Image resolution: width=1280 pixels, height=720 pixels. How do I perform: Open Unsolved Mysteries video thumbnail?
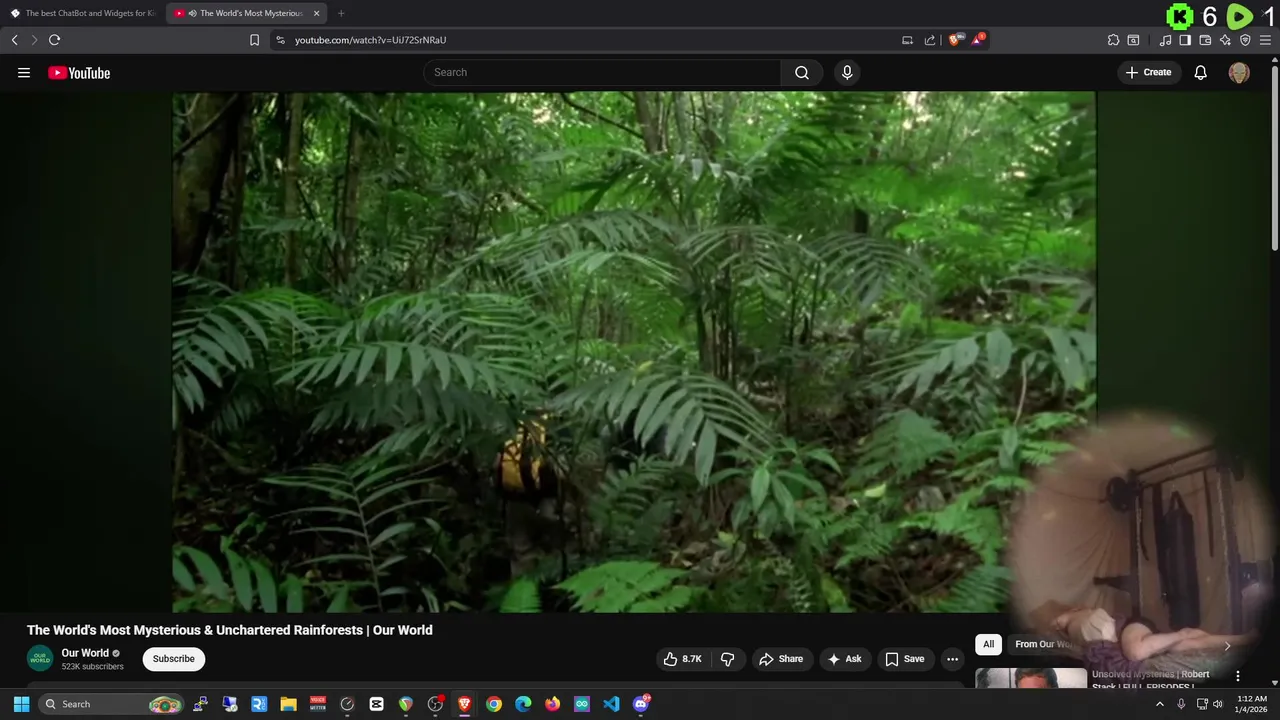point(1030,679)
